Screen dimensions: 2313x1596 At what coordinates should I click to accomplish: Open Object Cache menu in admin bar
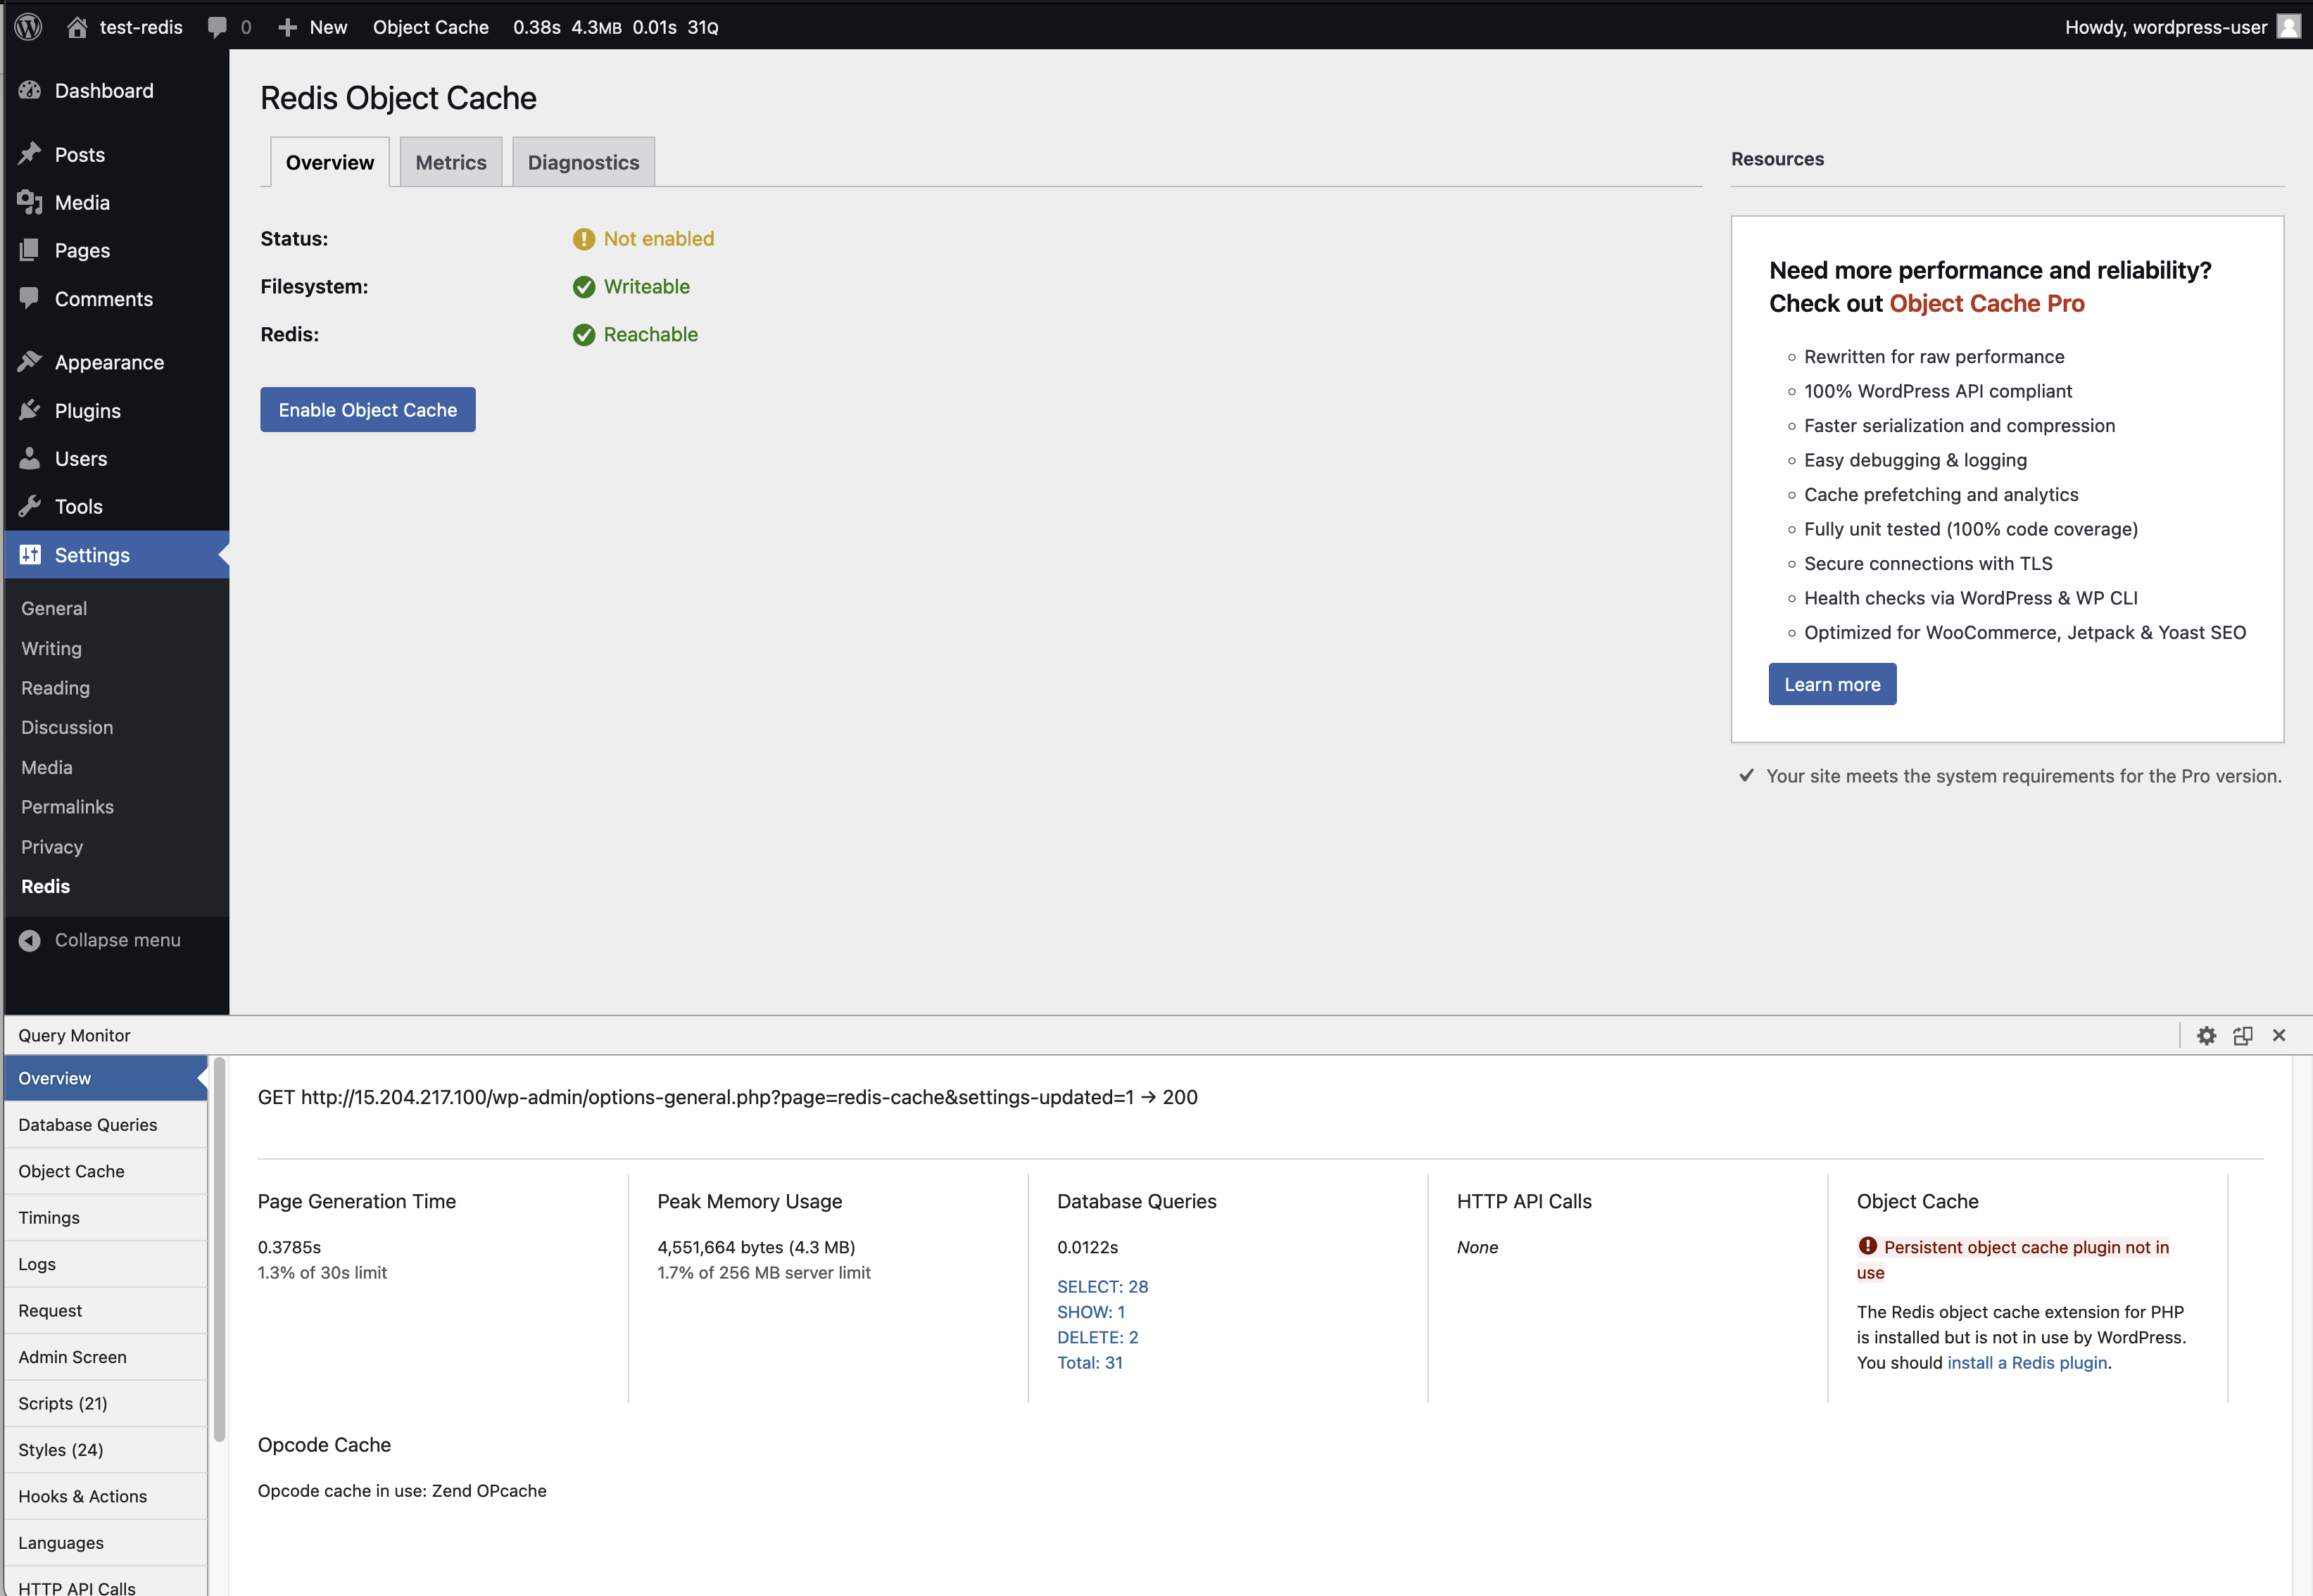431,27
